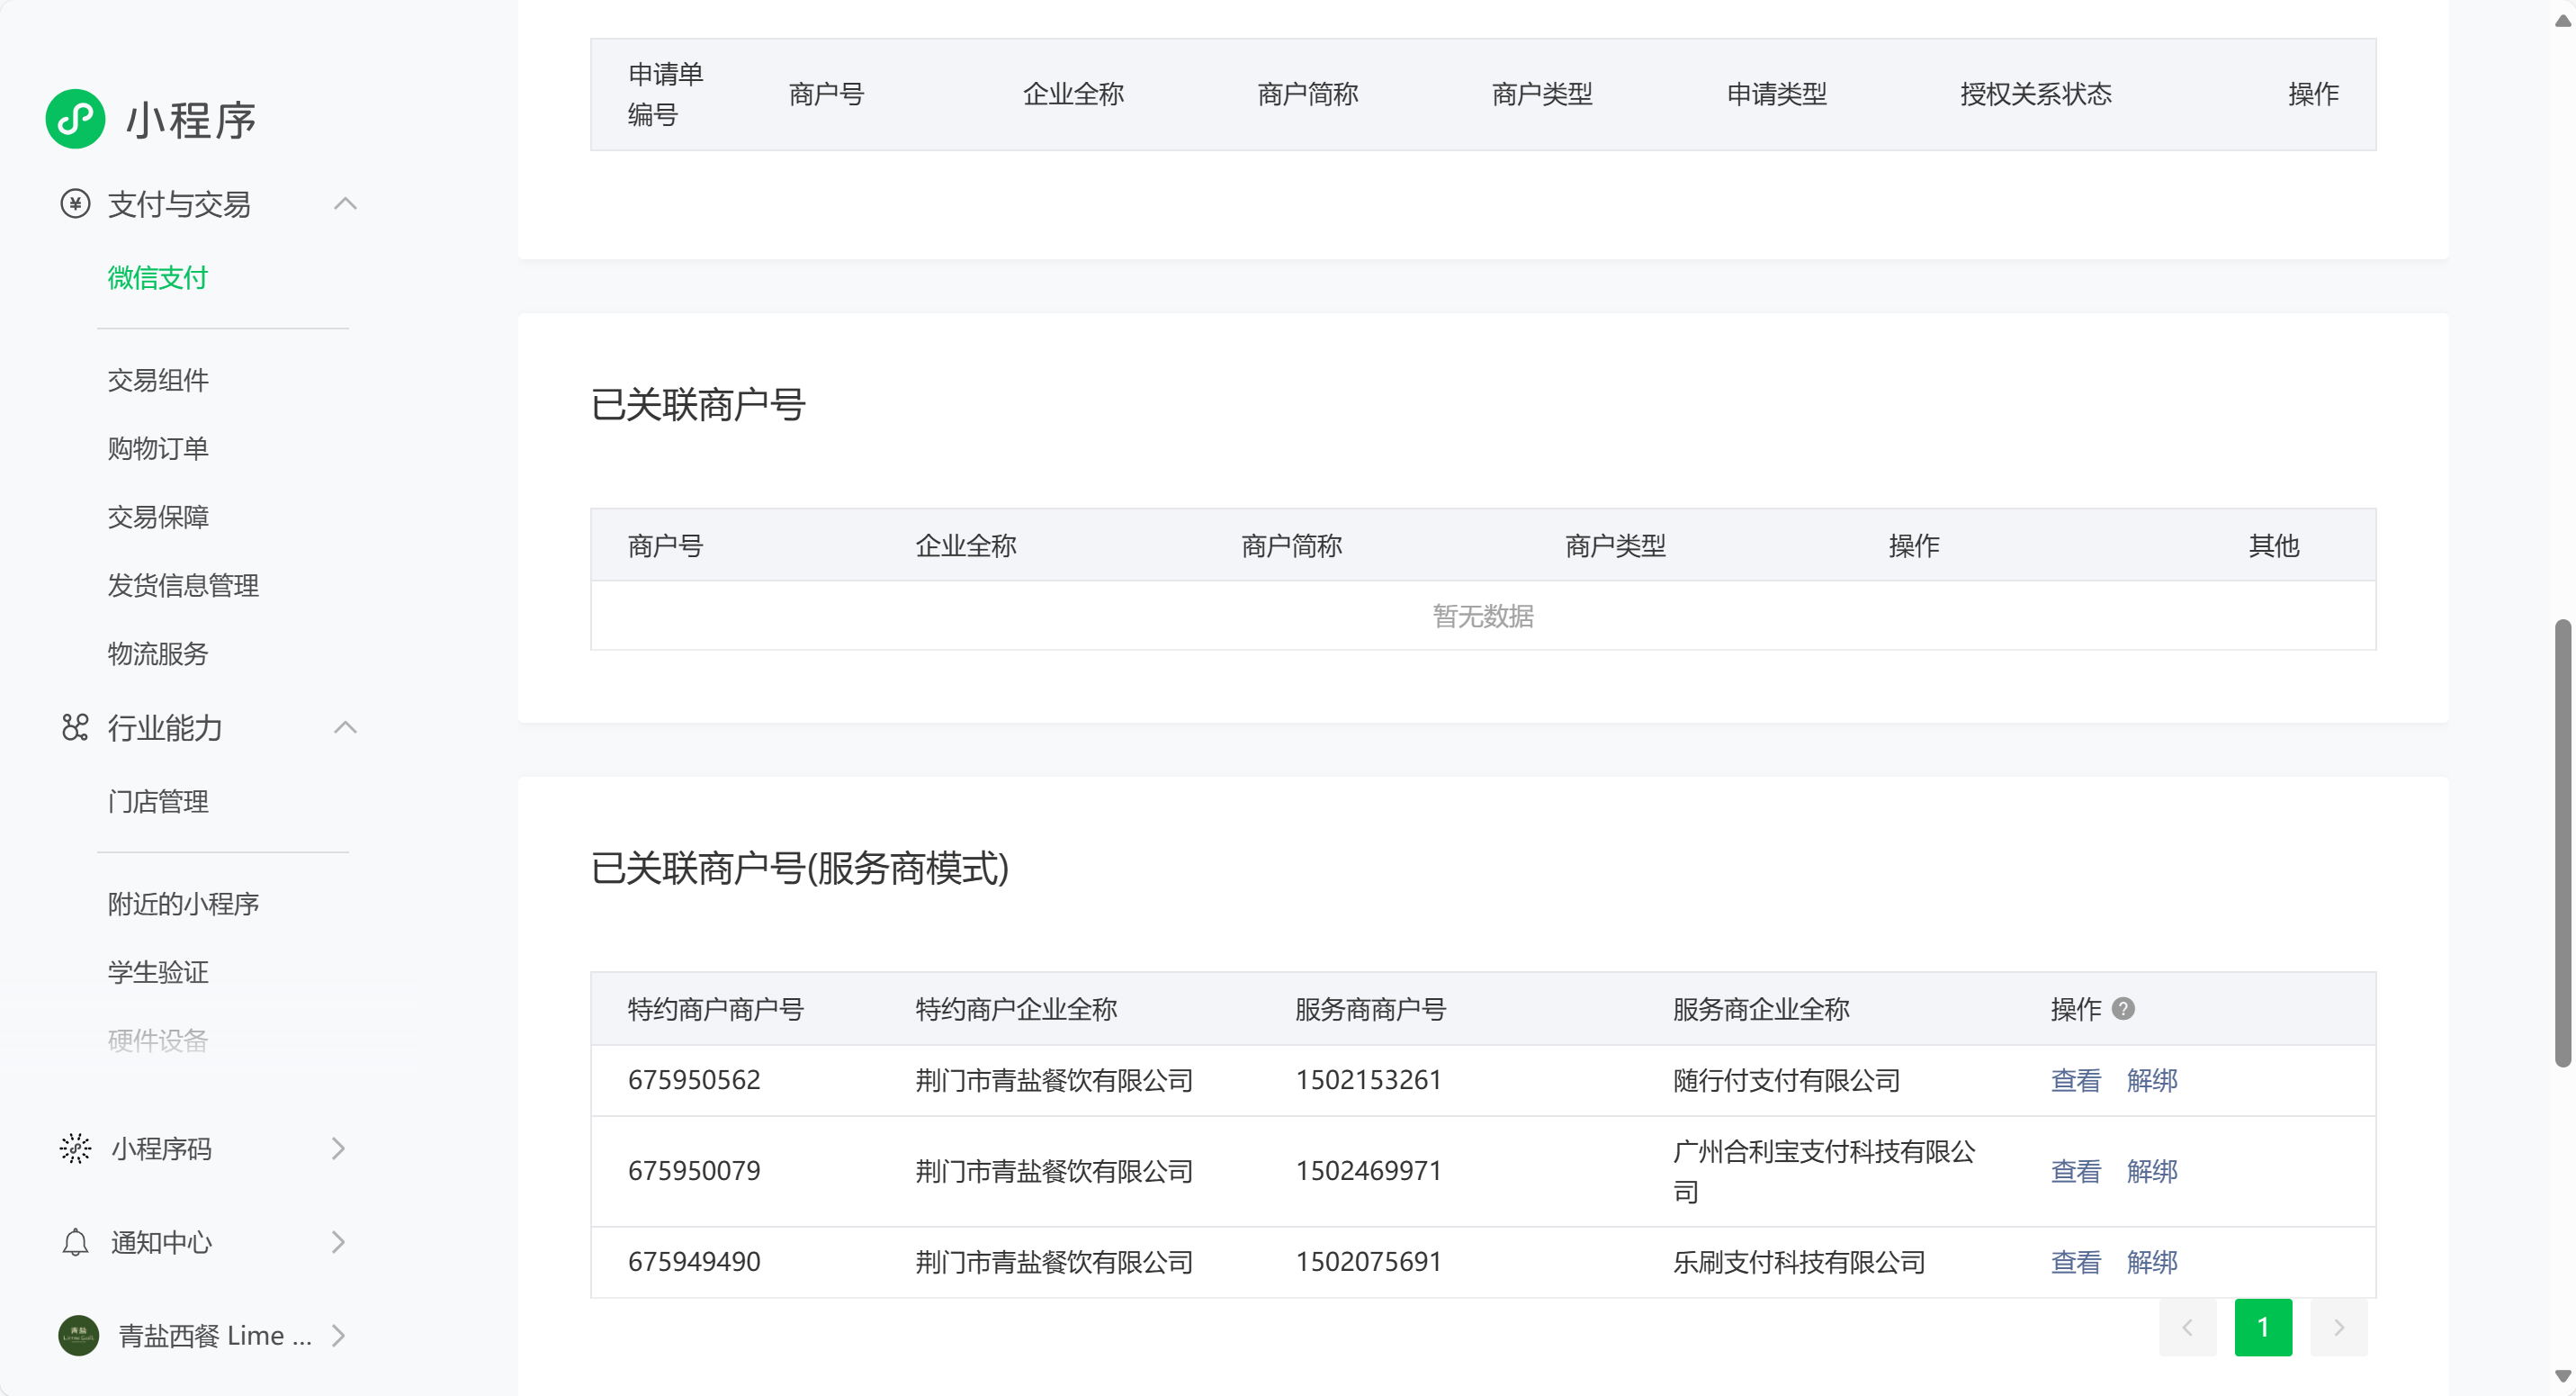Collapse the 支付与交易 section chevron
This screenshot has width=2576, height=1396.
click(345, 204)
